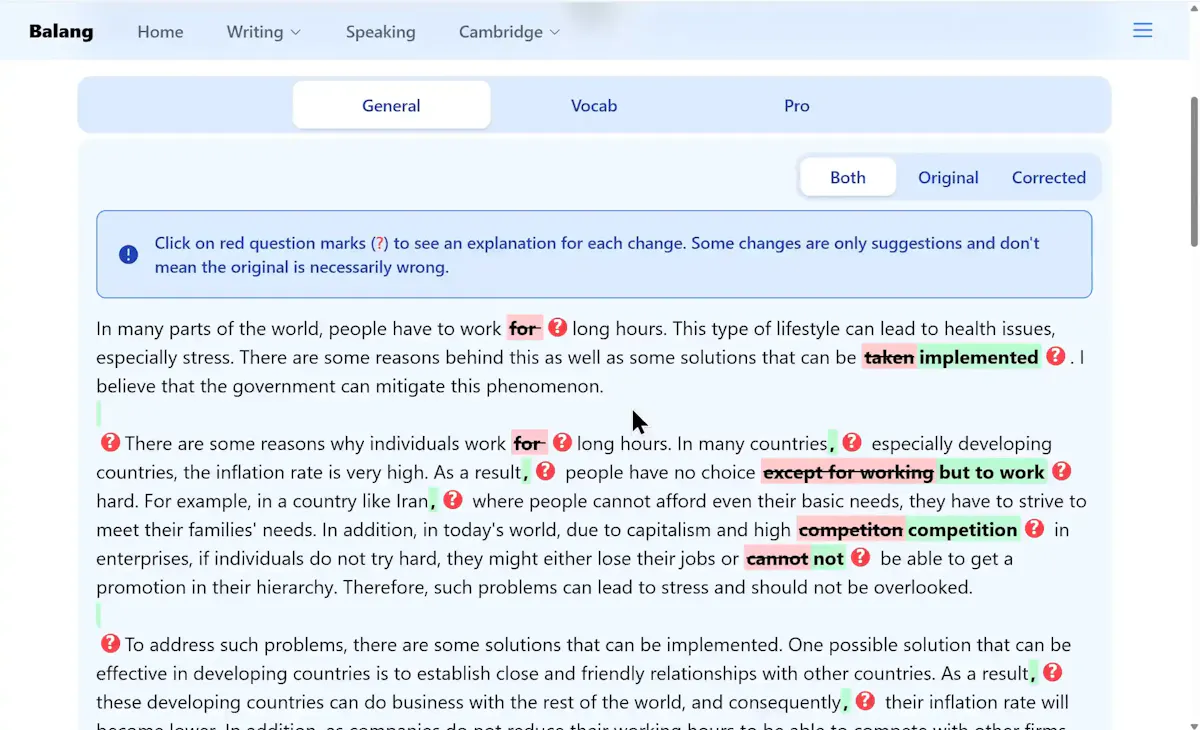Click question mark before 'There are some reasons'
The width and height of the screenshot is (1200, 730).
pyautogui.click(x=110, y=443)
